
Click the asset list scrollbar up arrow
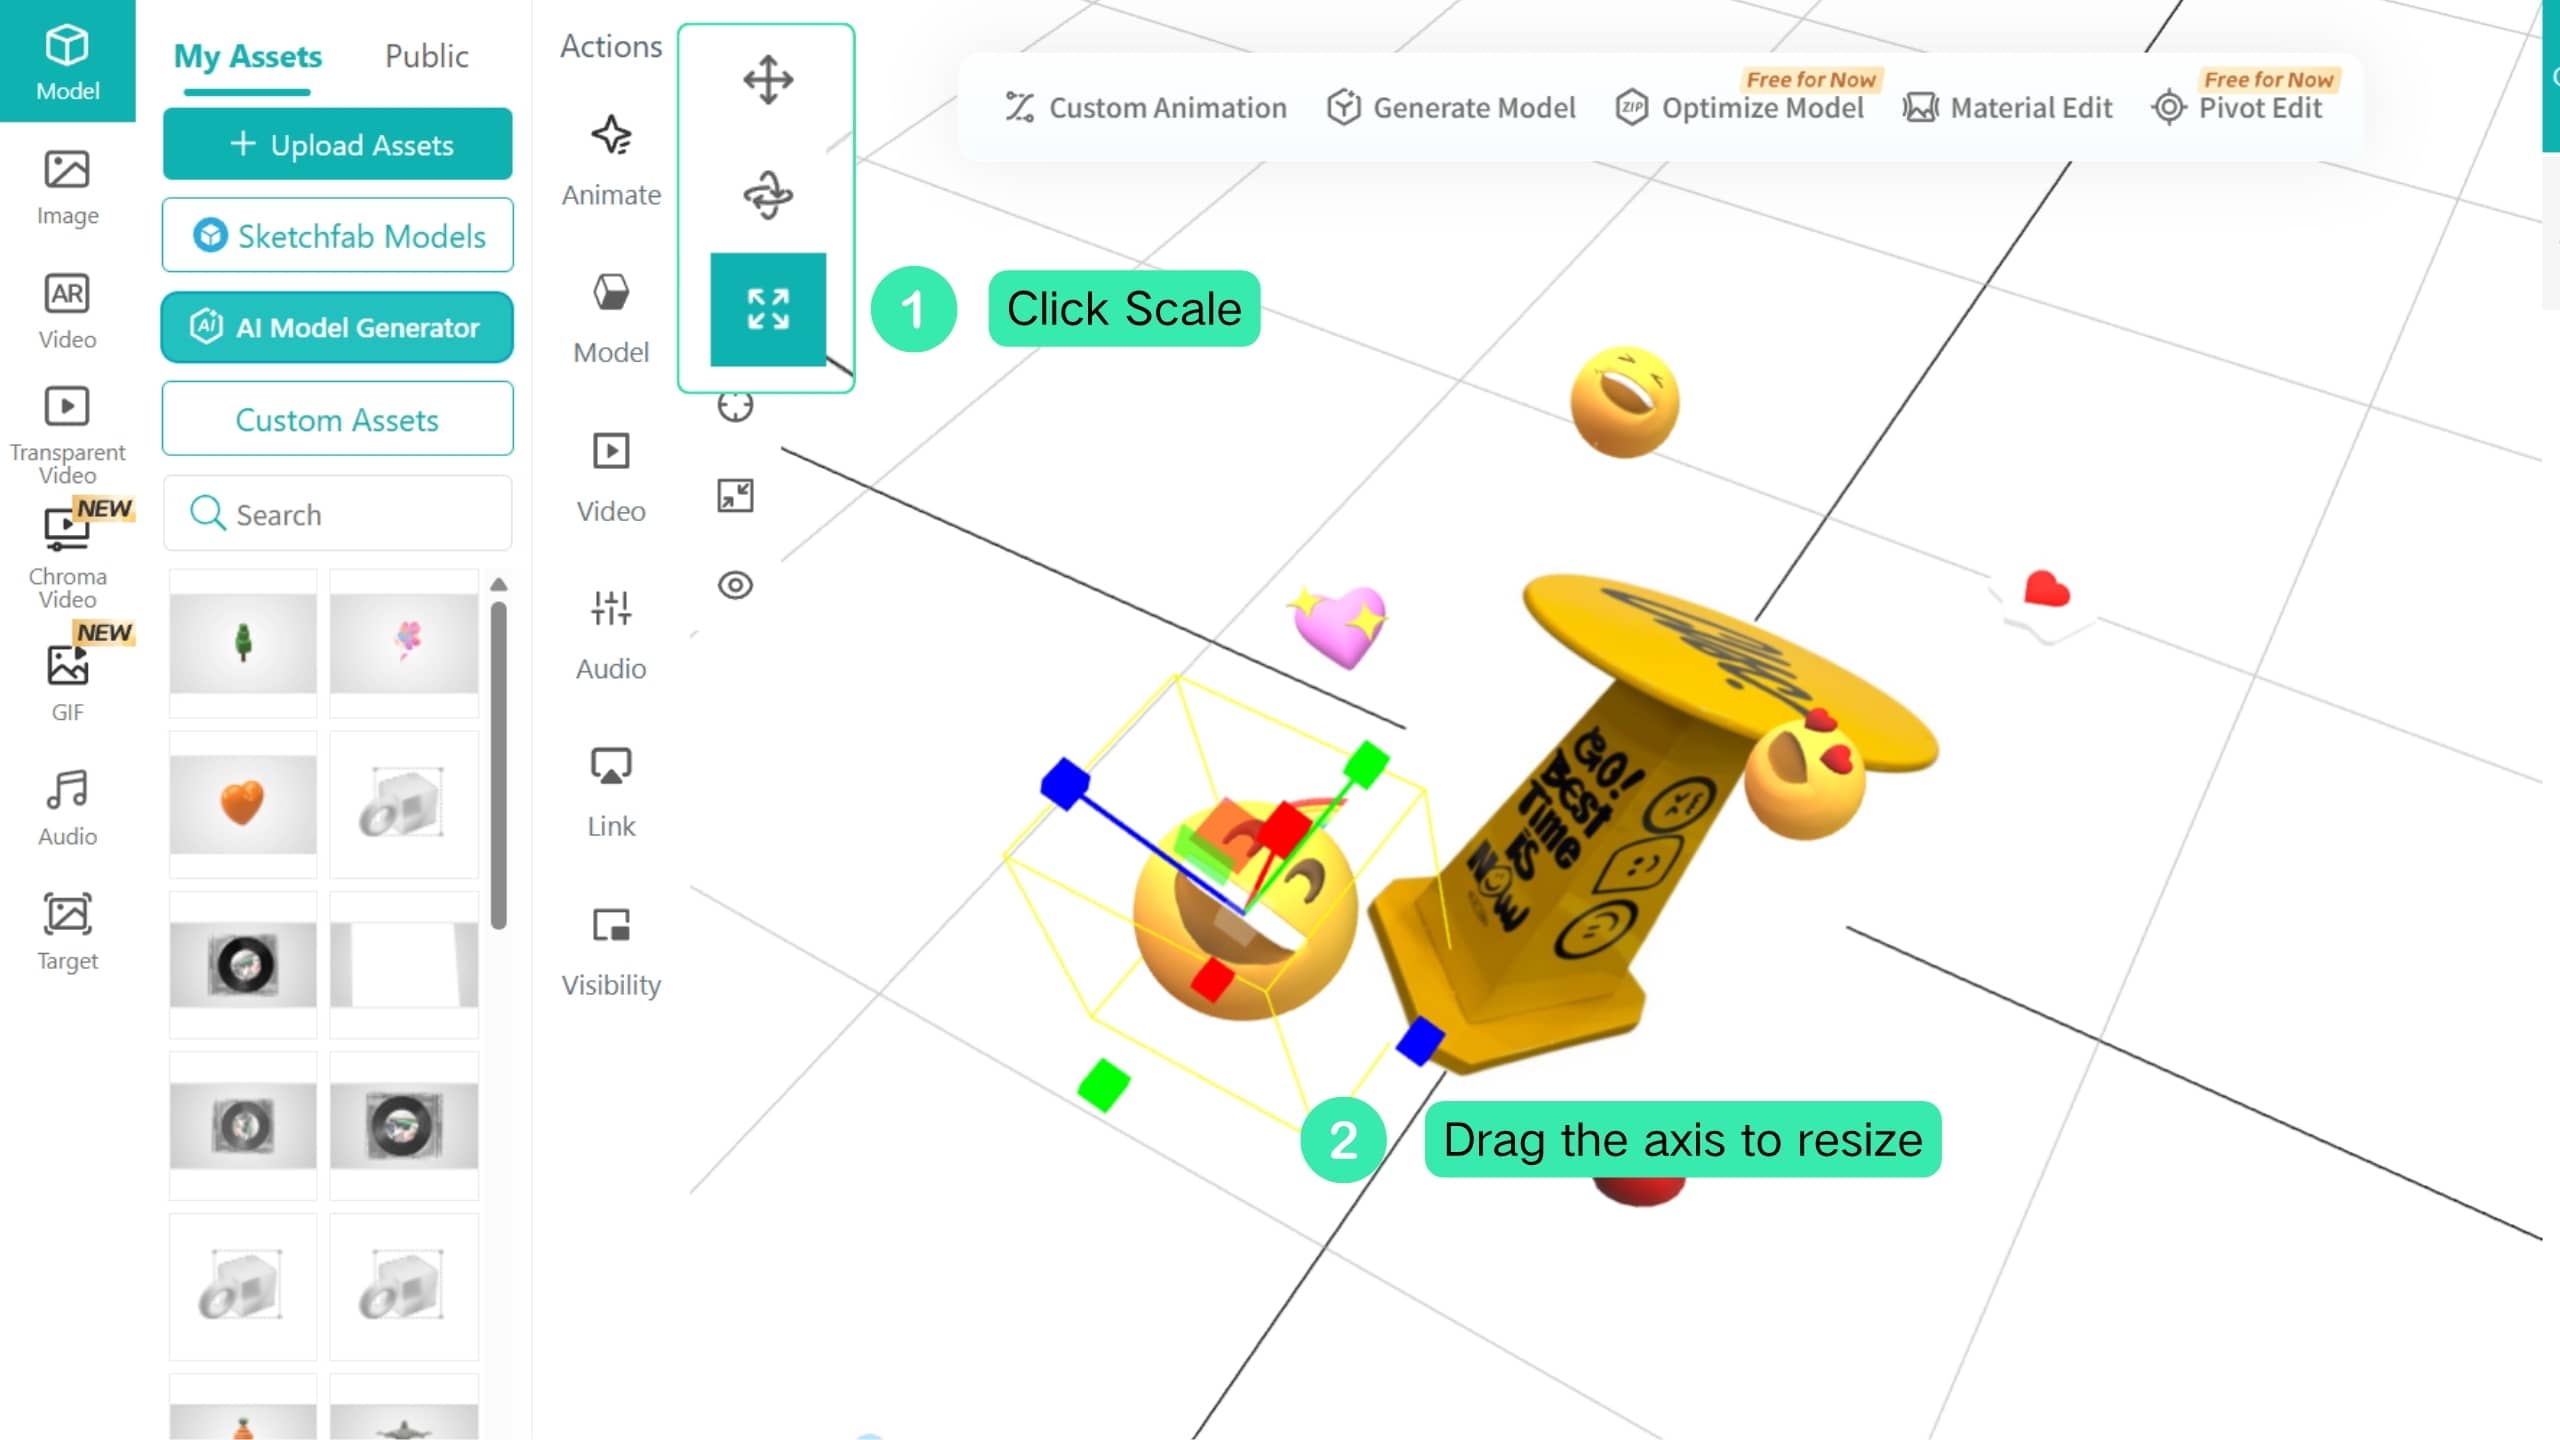pos(499,584)
